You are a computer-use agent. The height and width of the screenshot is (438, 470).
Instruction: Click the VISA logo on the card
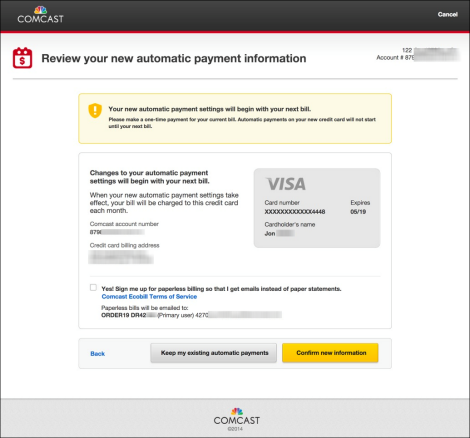tap(286, 184)
